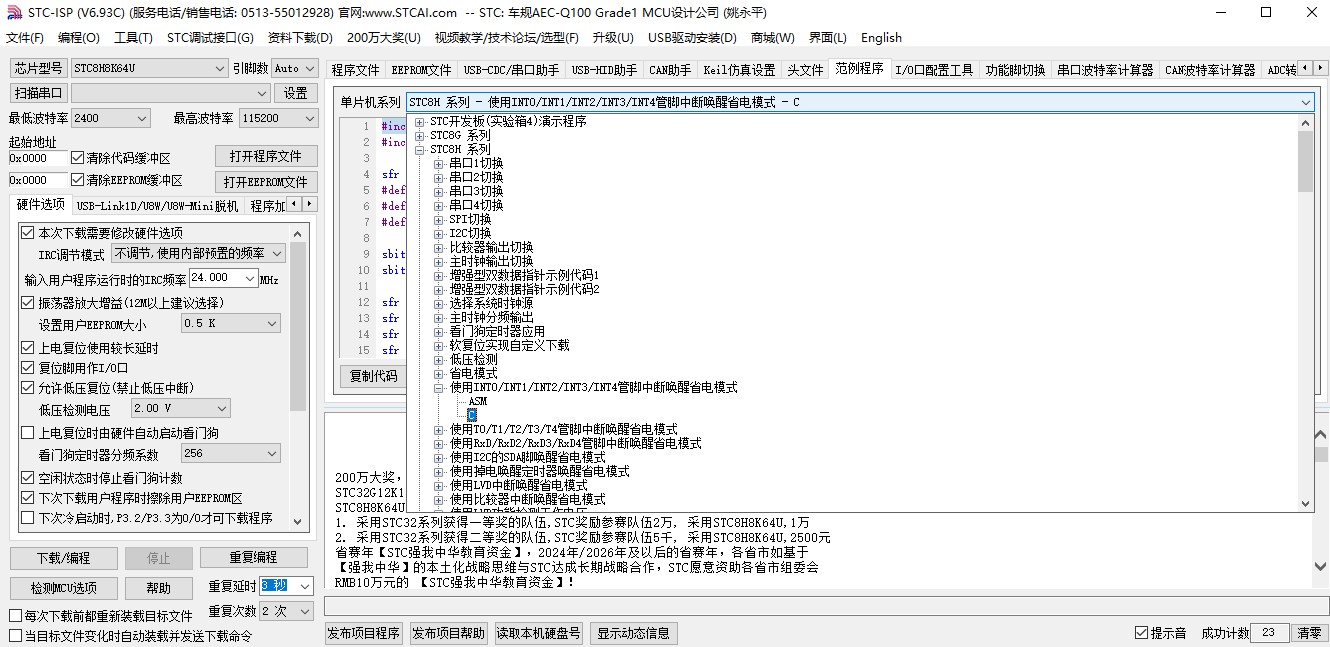
Task: Click 打开EEPROM文件 button
Action: coord(266,182)
